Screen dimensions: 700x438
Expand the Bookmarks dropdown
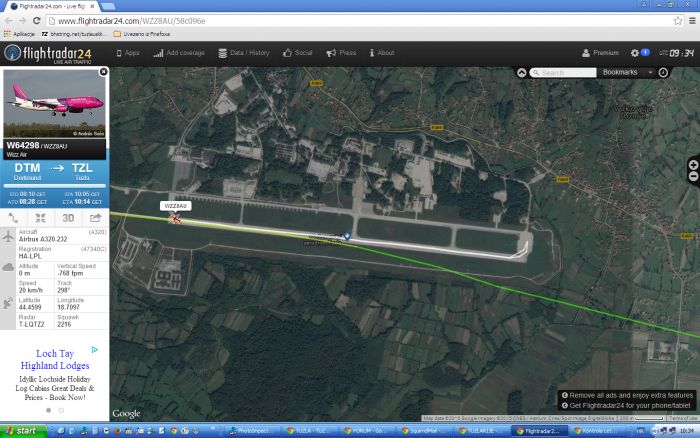[x=627, y=72]
